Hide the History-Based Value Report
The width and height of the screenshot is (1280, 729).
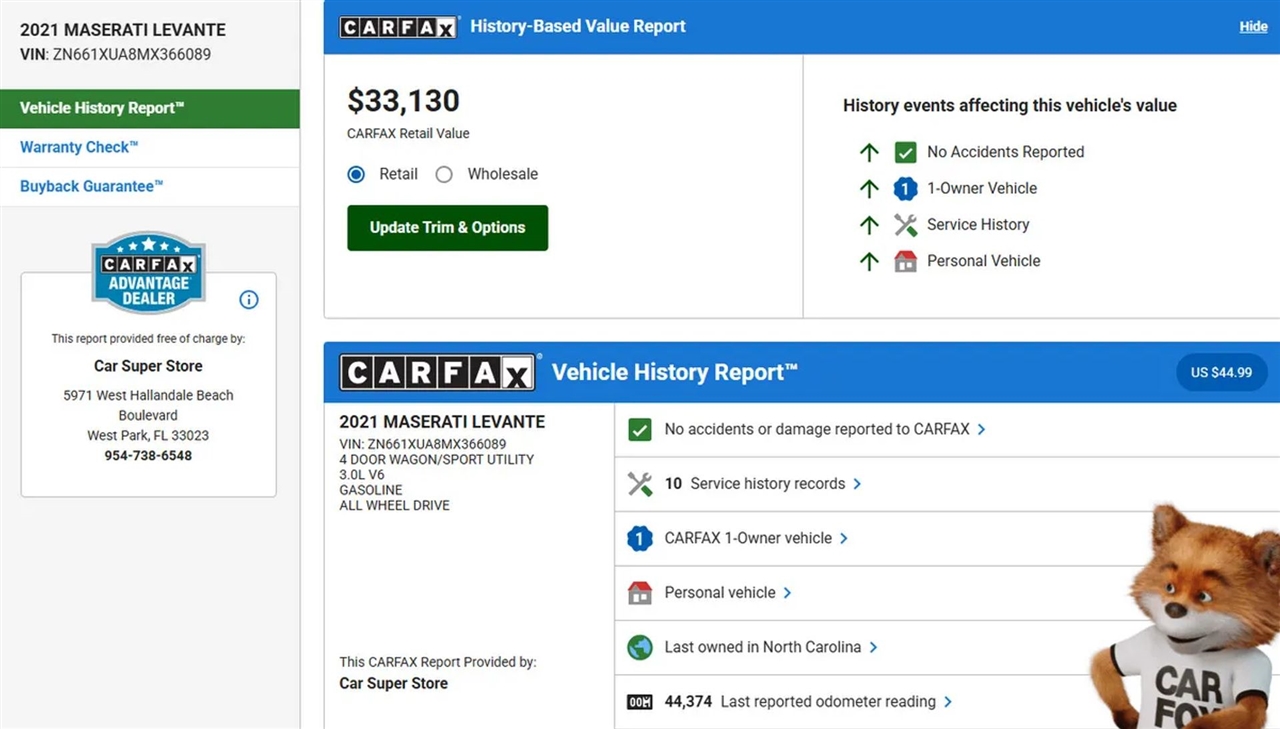pos(1253,27)
